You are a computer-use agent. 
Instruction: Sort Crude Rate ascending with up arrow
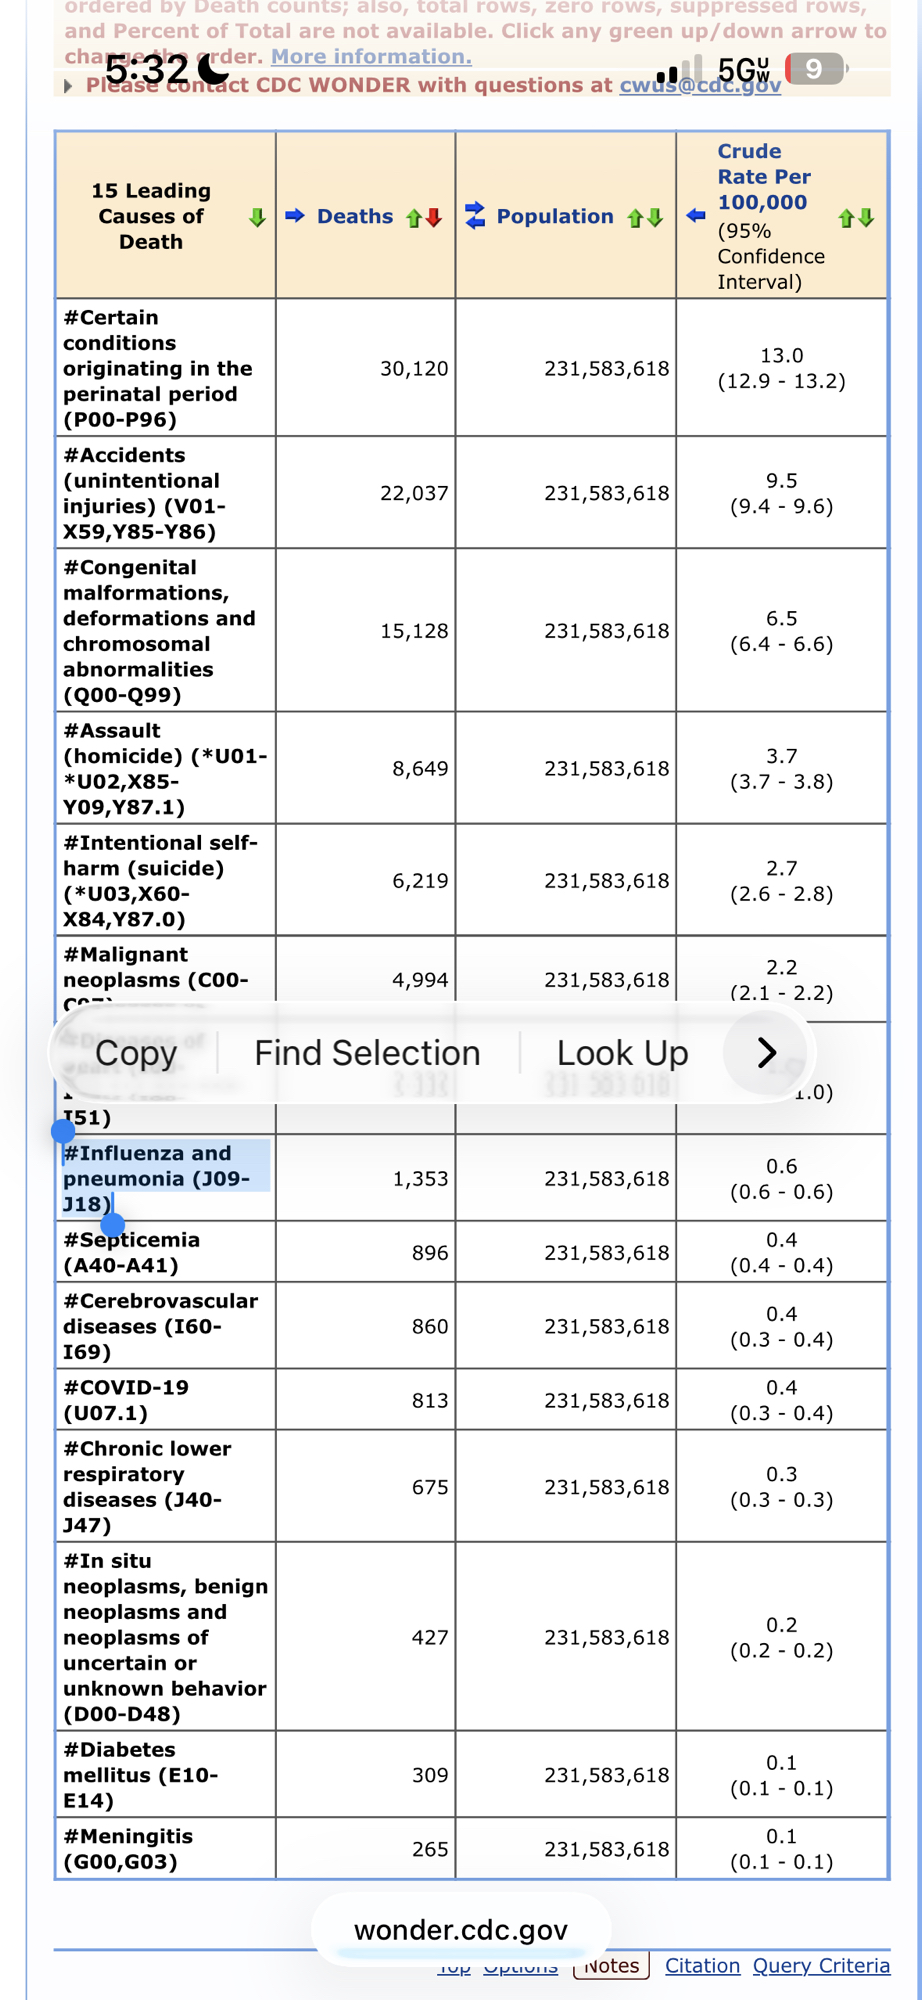[846, 218]
